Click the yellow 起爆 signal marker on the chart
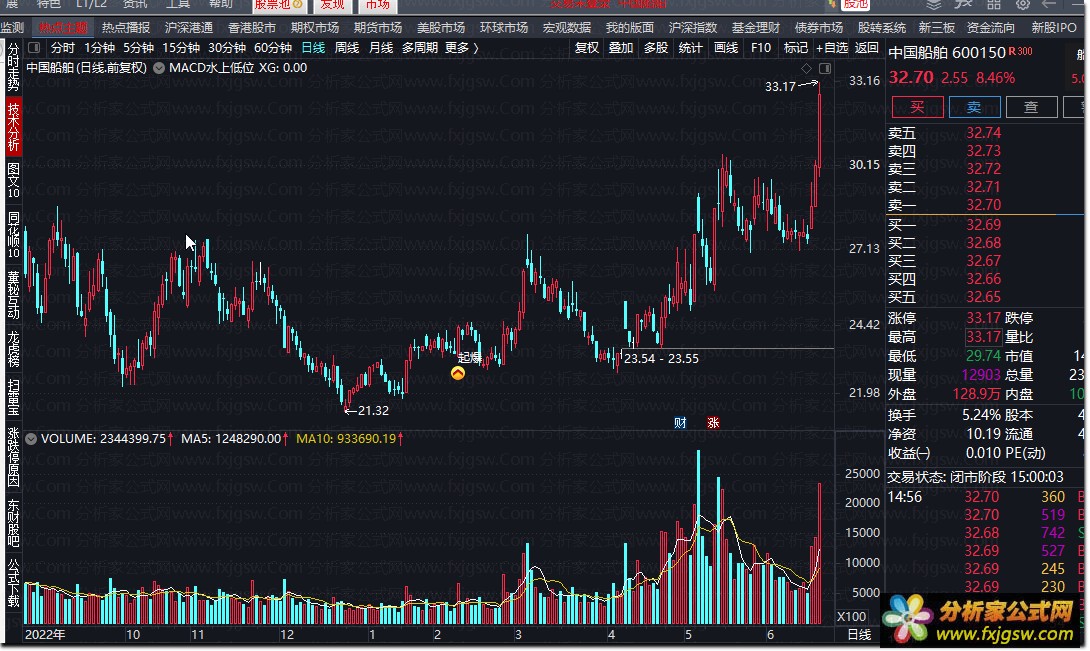1090x651 pixels. tap(457, 373)
